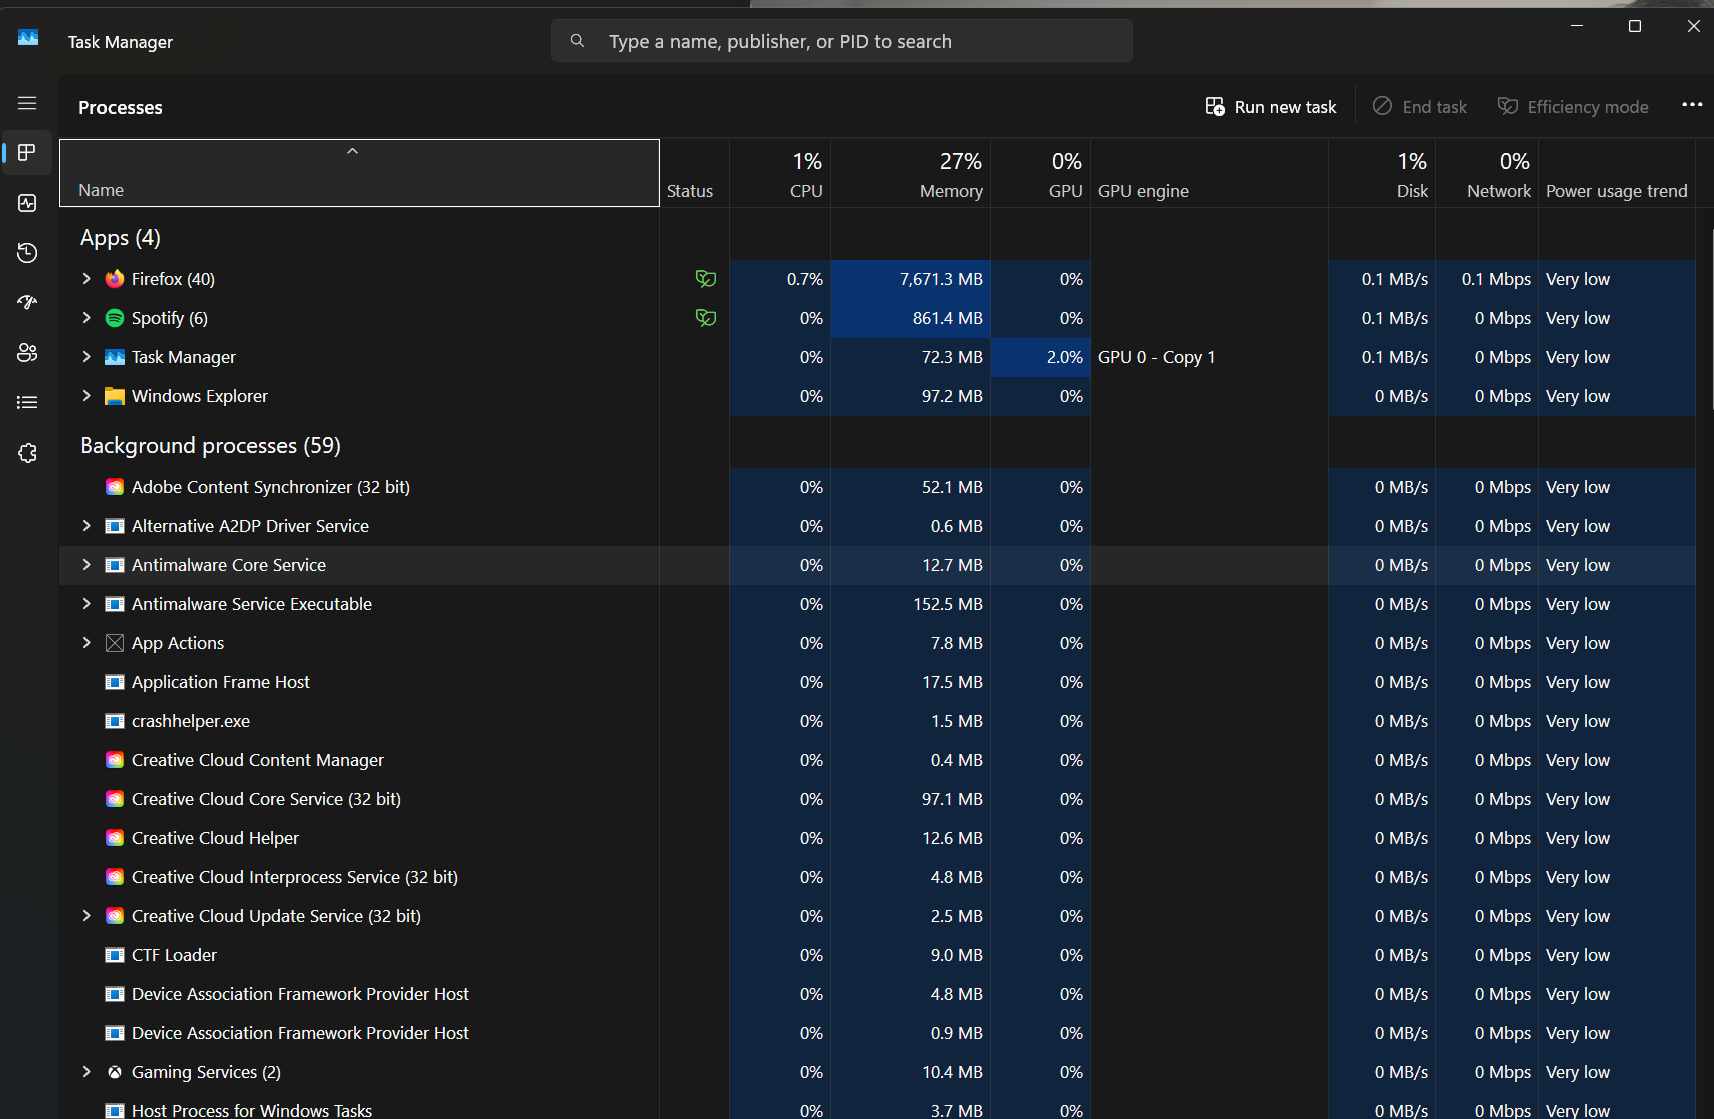Expand the Task Manager process row

(x=86, y=357)
